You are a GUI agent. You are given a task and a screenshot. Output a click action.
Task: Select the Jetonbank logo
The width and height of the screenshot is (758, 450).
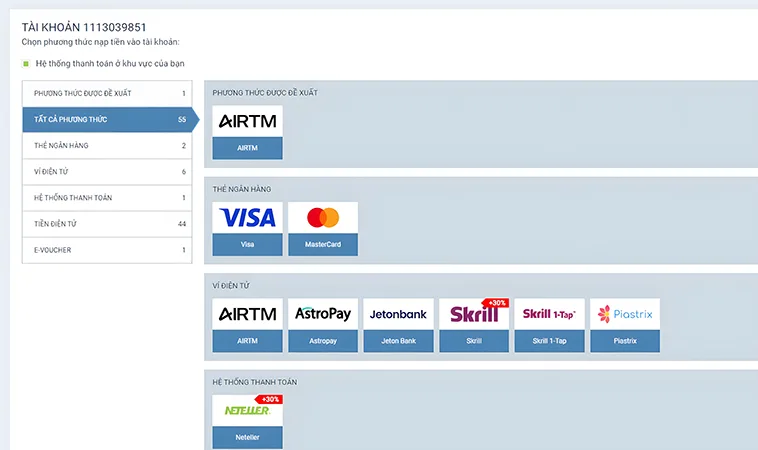point(398,314)
